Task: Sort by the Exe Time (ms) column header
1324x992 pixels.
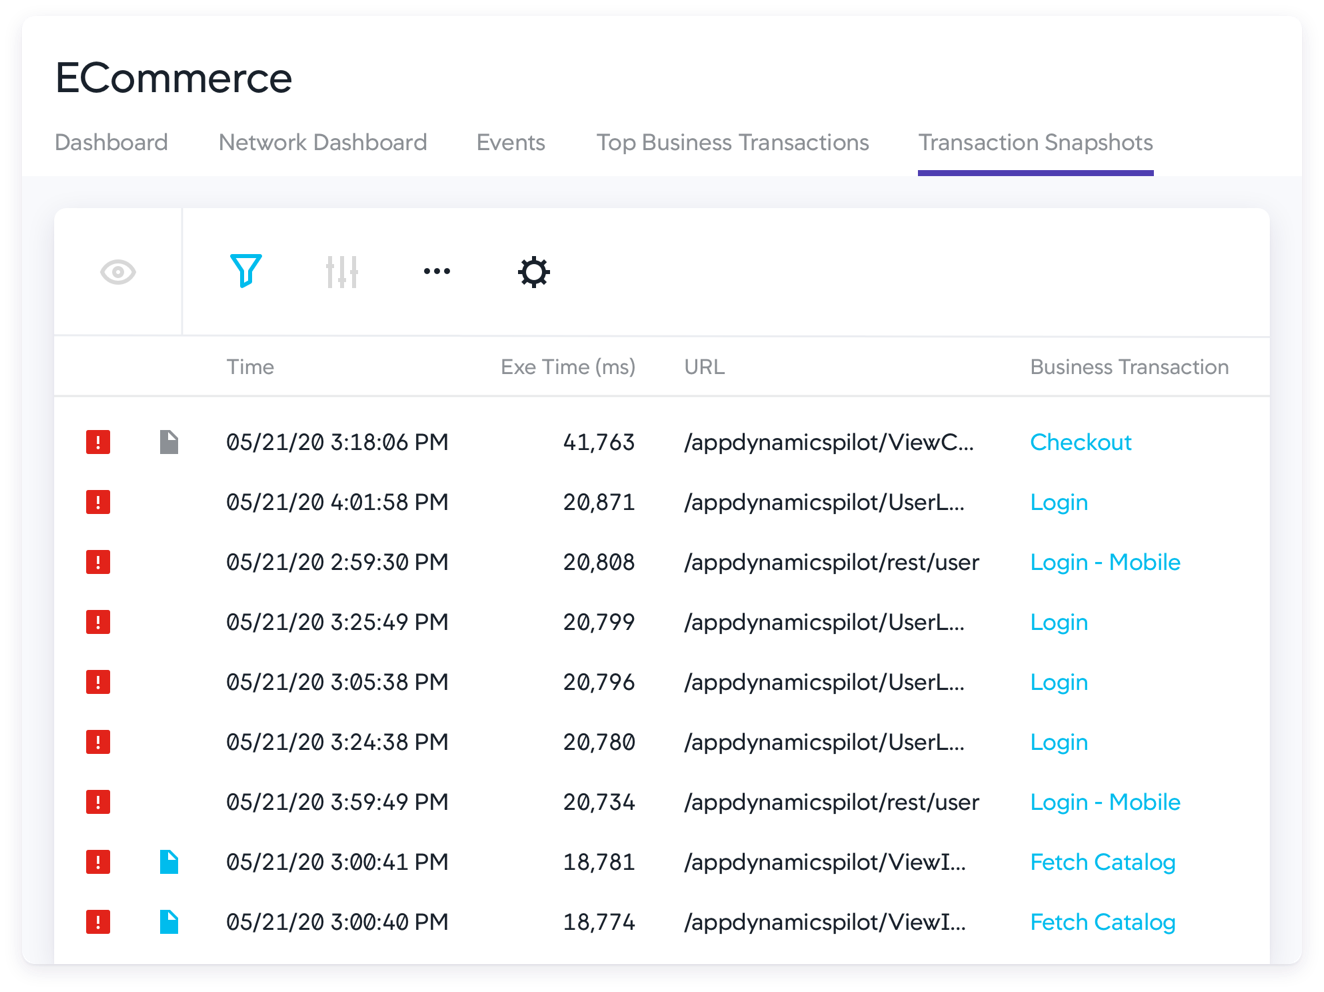Action: point(568,367)
